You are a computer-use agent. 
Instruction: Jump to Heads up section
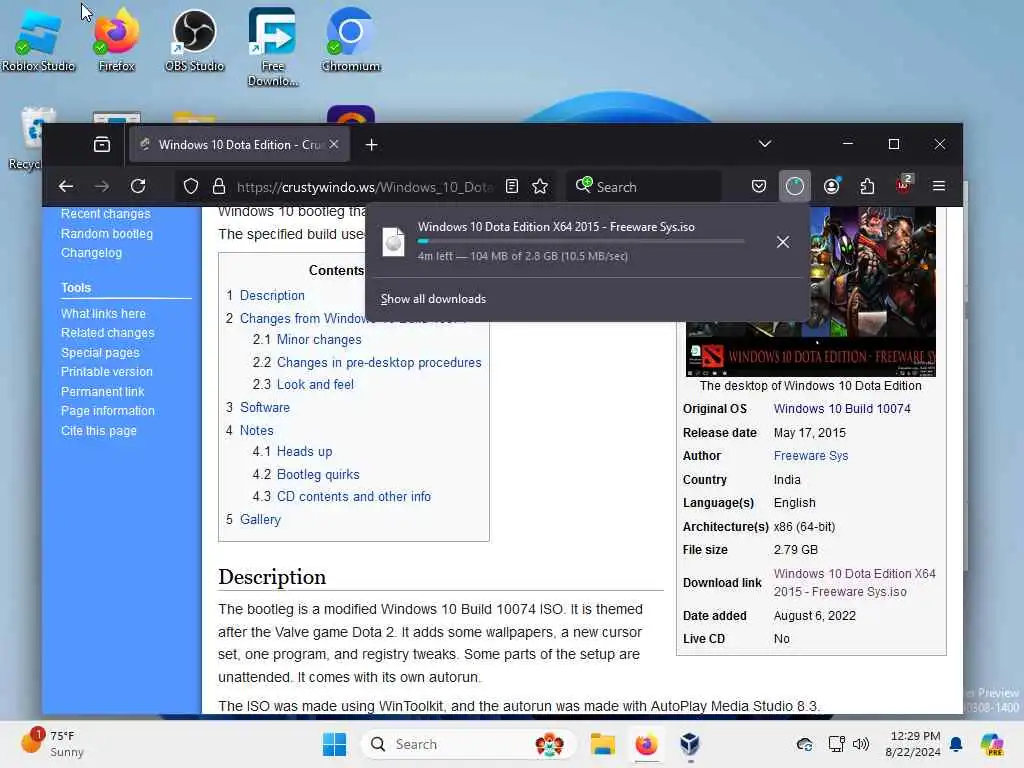[x=304, y=452]
